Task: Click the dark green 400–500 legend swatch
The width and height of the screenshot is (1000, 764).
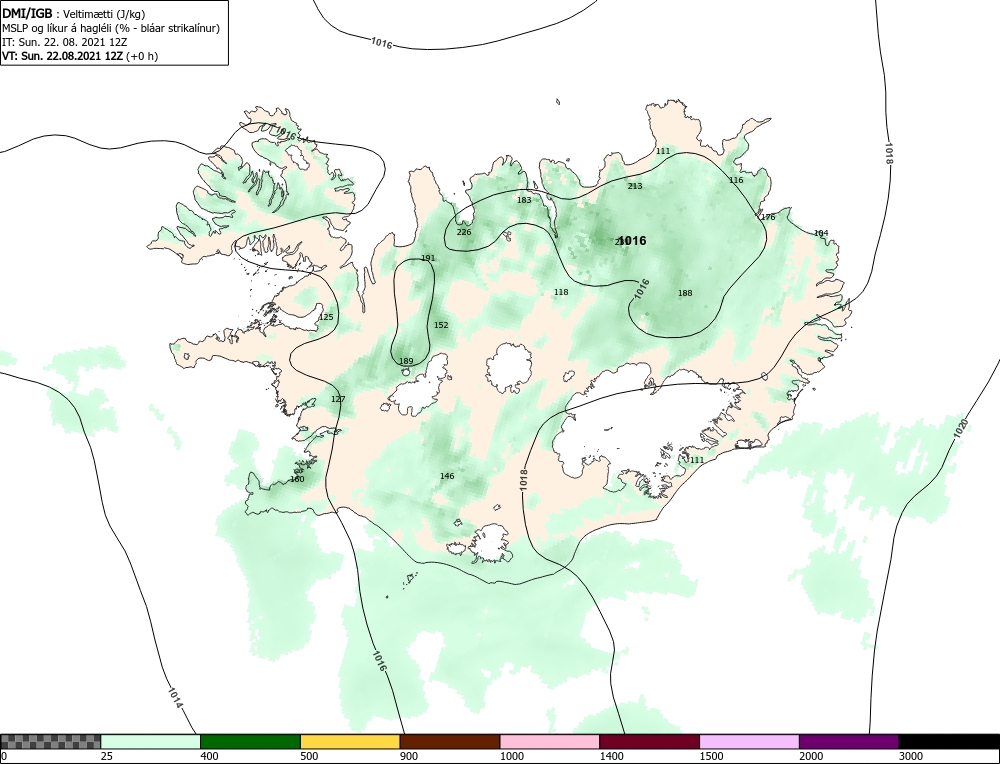Action: (250, 741)
